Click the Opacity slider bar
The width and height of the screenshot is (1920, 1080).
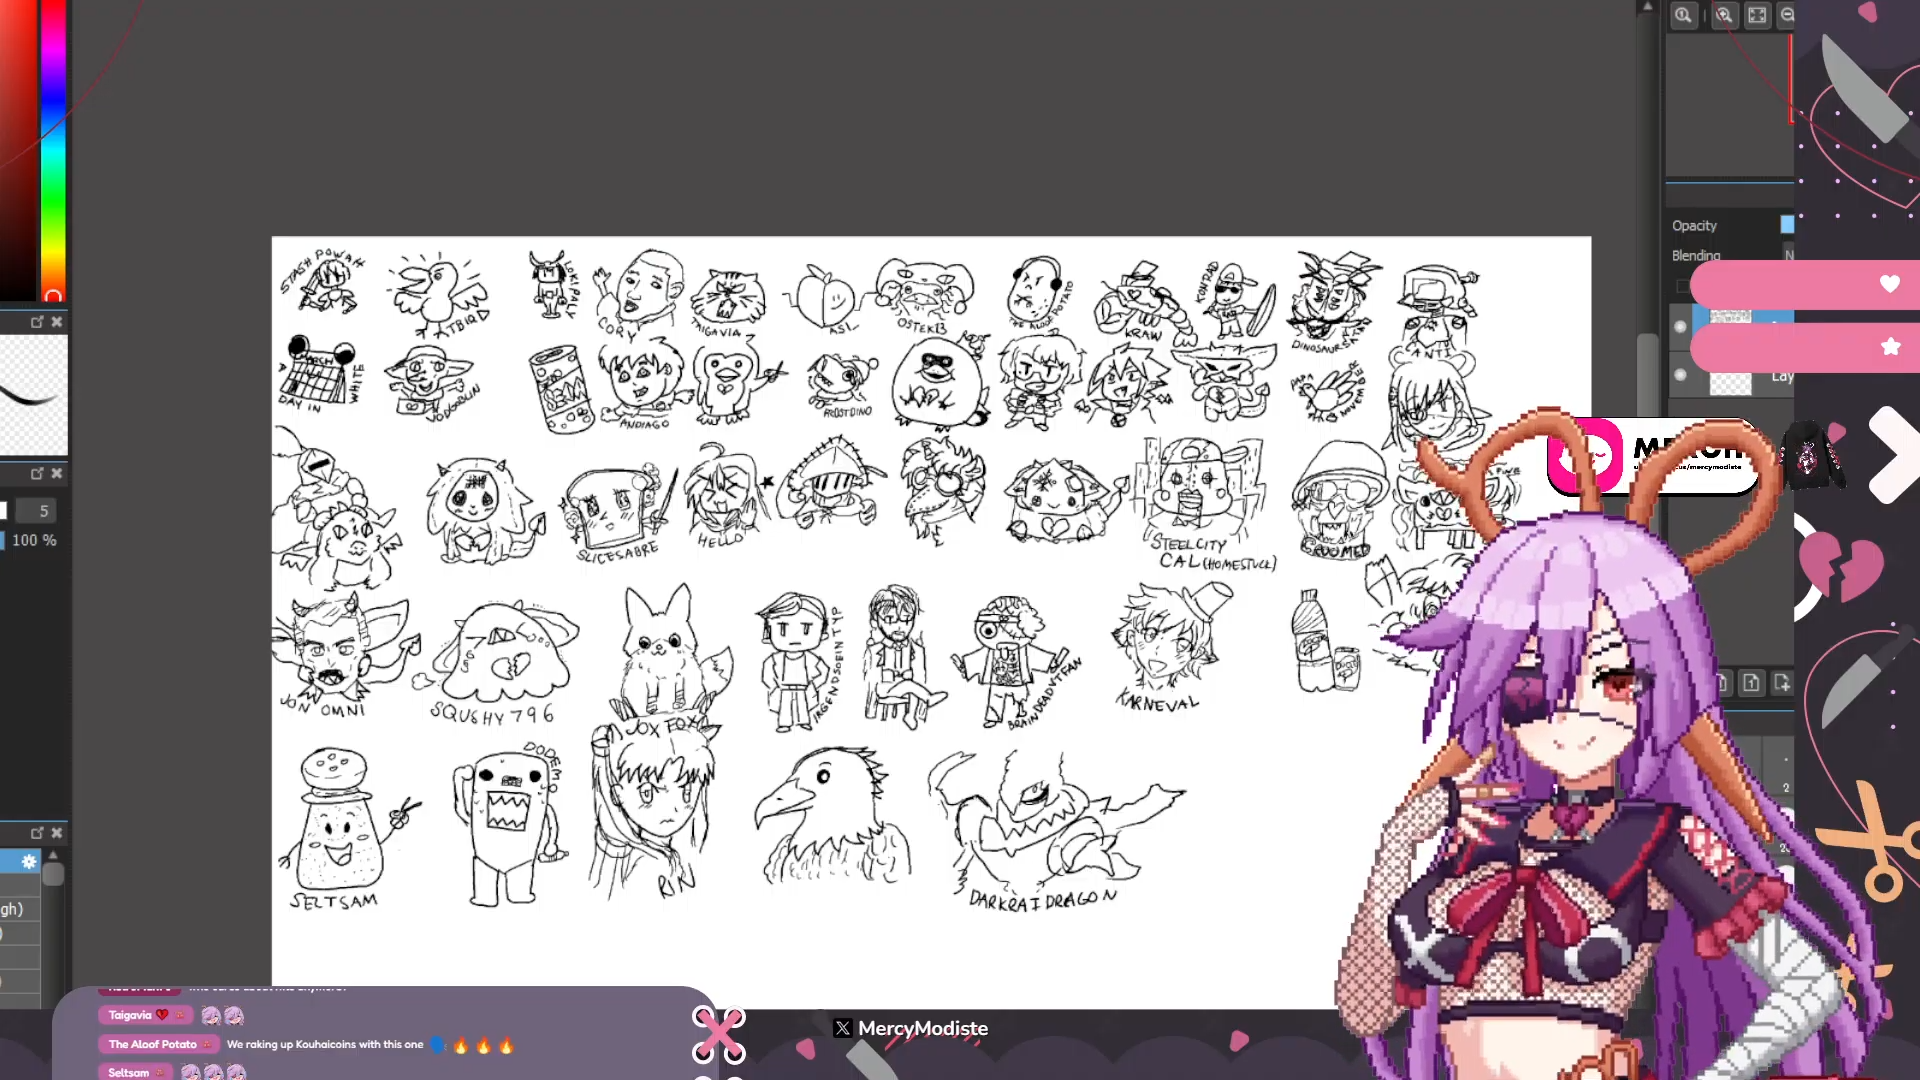coord(1786,225)
